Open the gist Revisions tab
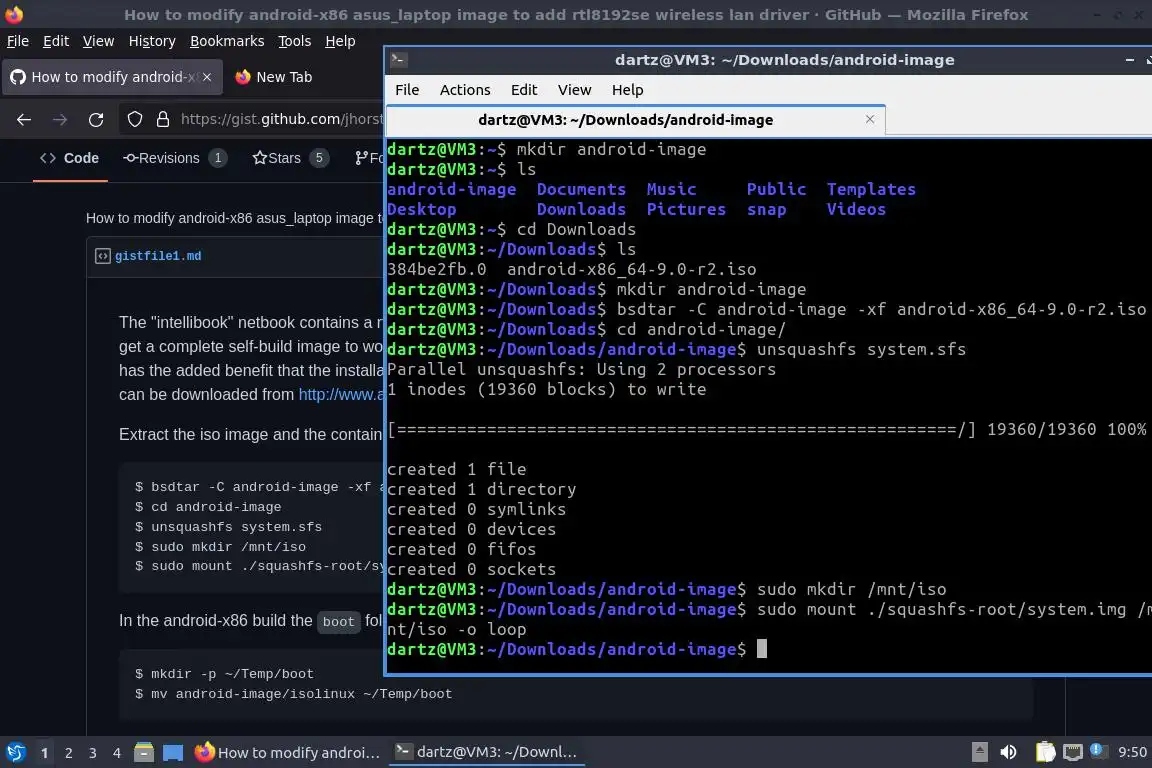Image resolution: width=1152 pixels, height=768 pixels. [175, 158]
